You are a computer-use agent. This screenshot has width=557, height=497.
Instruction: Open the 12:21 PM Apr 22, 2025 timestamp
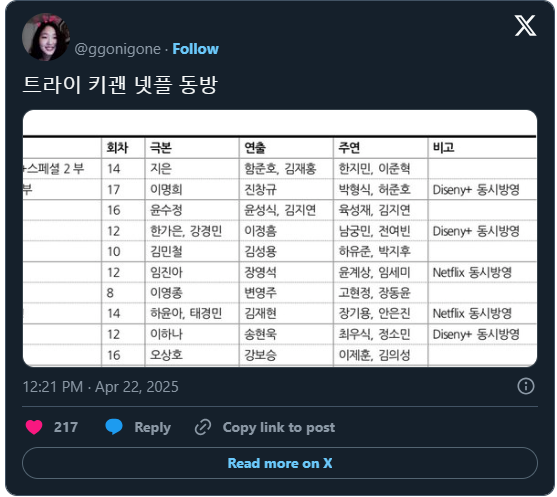(x=101, y=387)
